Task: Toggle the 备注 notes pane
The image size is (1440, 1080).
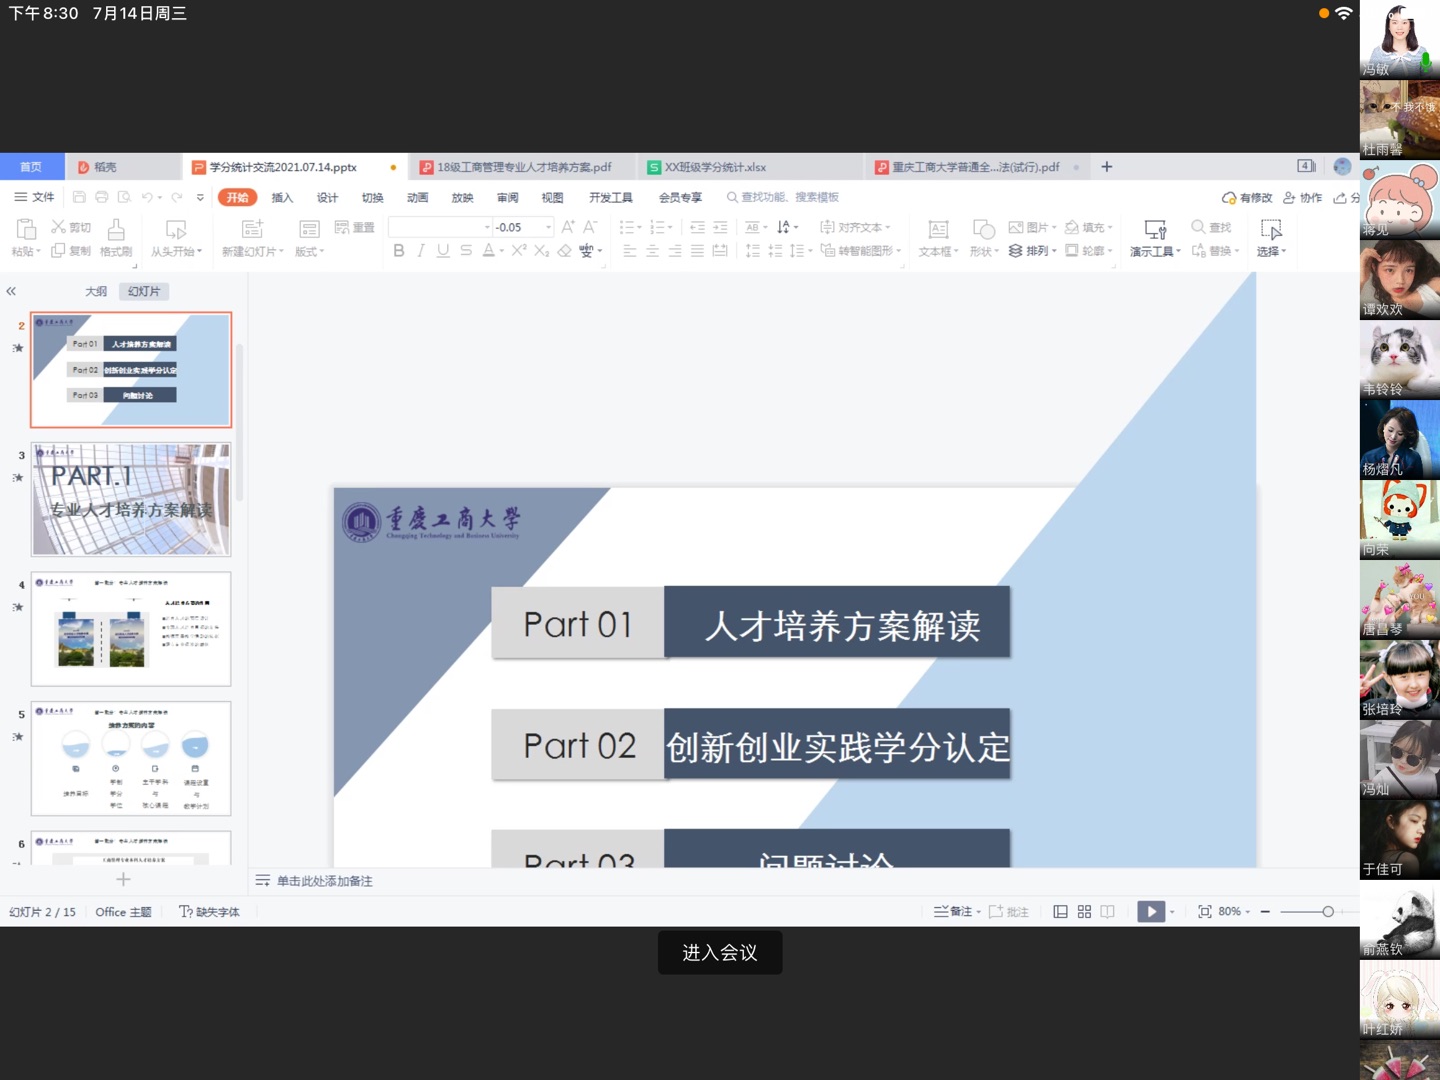Action: [954, 912]
